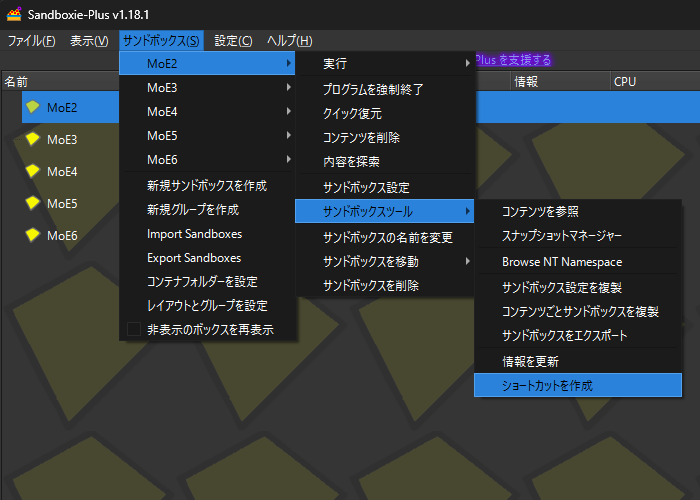Select the MoE6 row in sandbox list
Image resolution: width=700 pixels, height=500 pixels.
point(62,235)
